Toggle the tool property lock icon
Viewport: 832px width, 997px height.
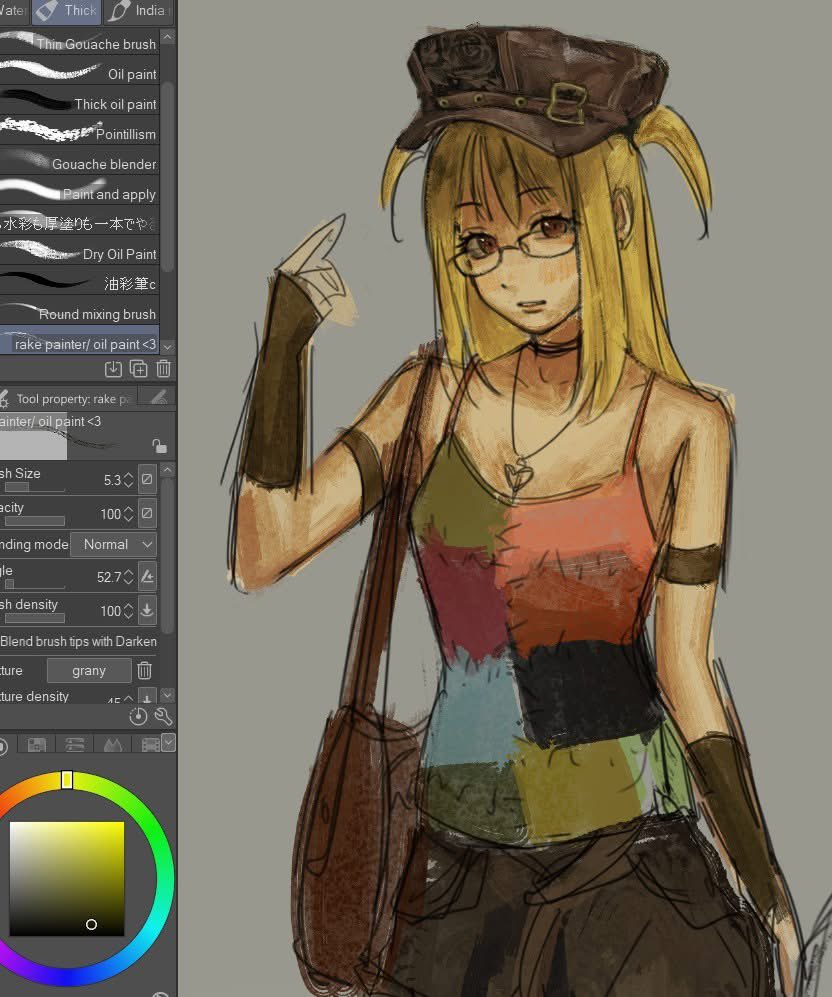160,446
